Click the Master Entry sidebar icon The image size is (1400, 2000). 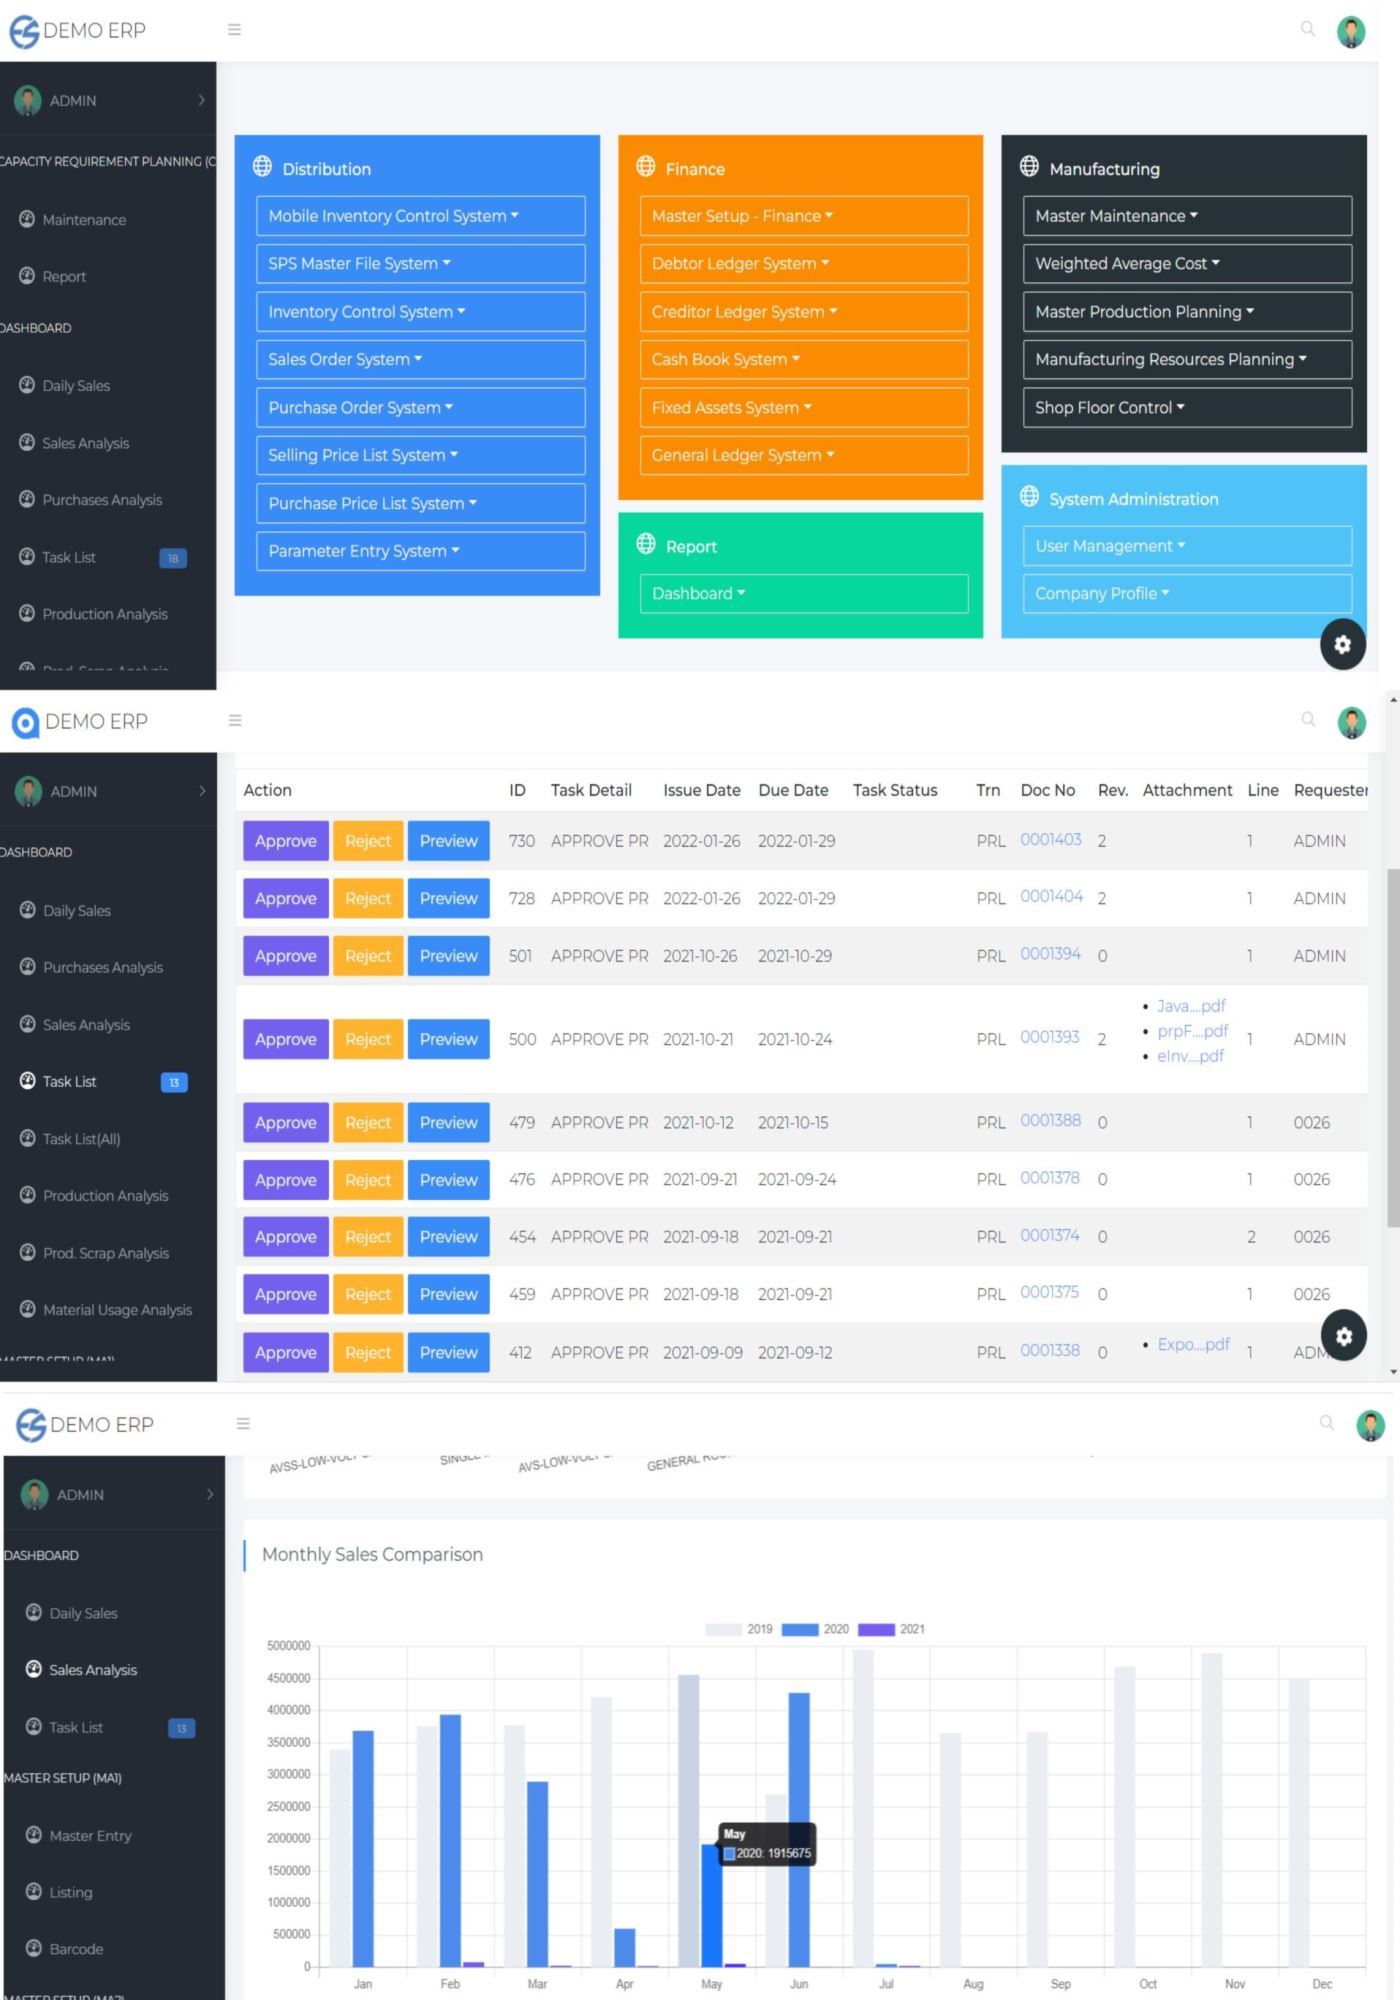34,1835
